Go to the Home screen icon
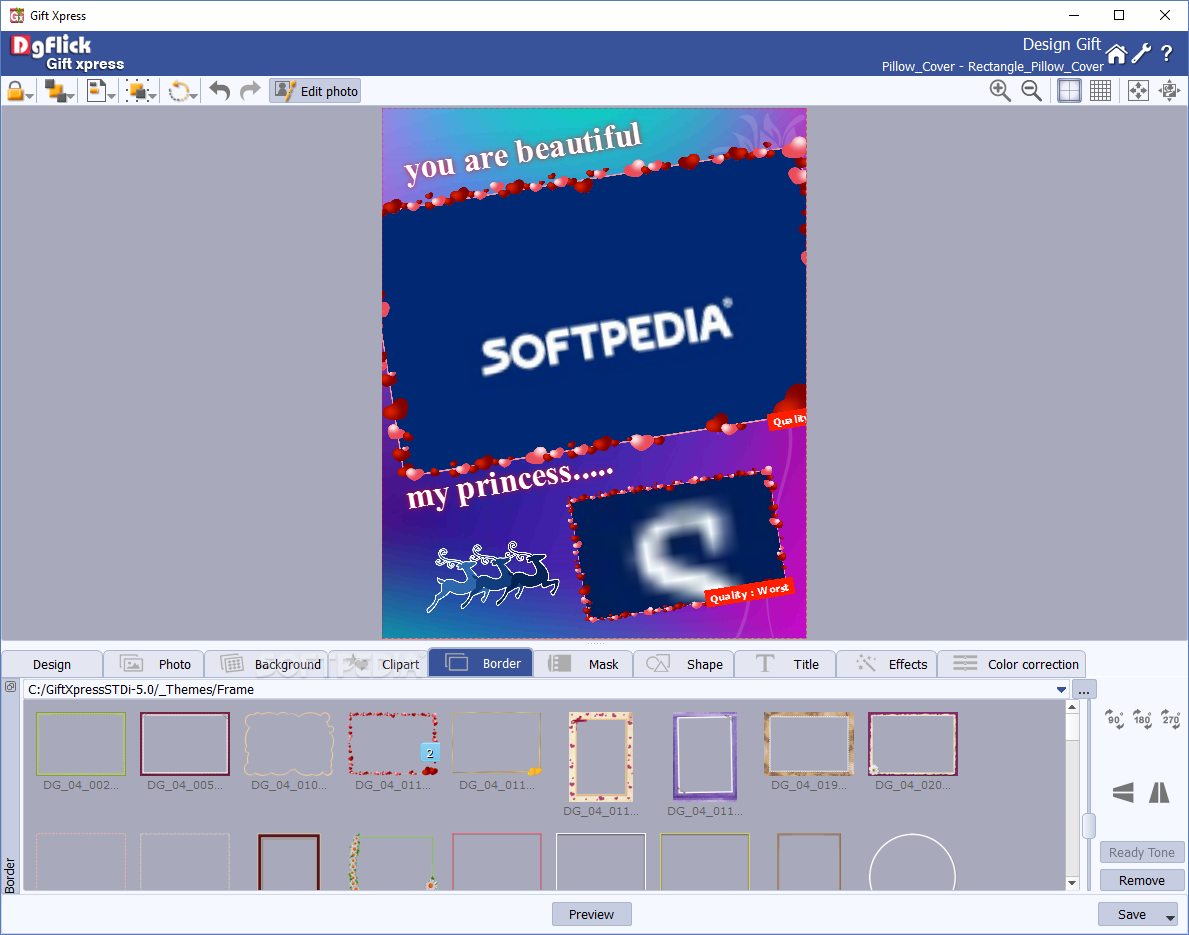 point(1116,55)
